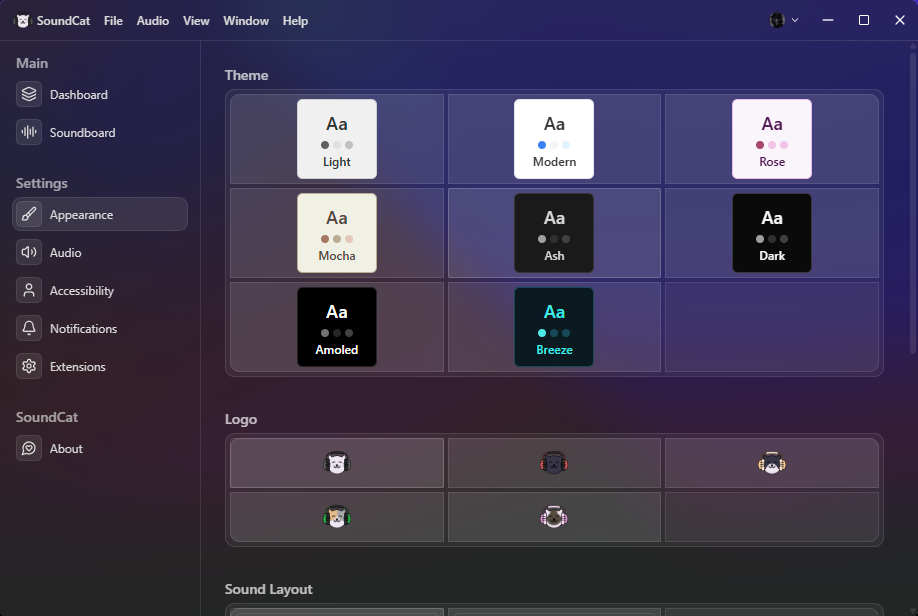Image resolution: width=918 pixels, height=616 pixels.
Task: Open the Audio menu in the menu bar
Action: click(x=153, y=21)
